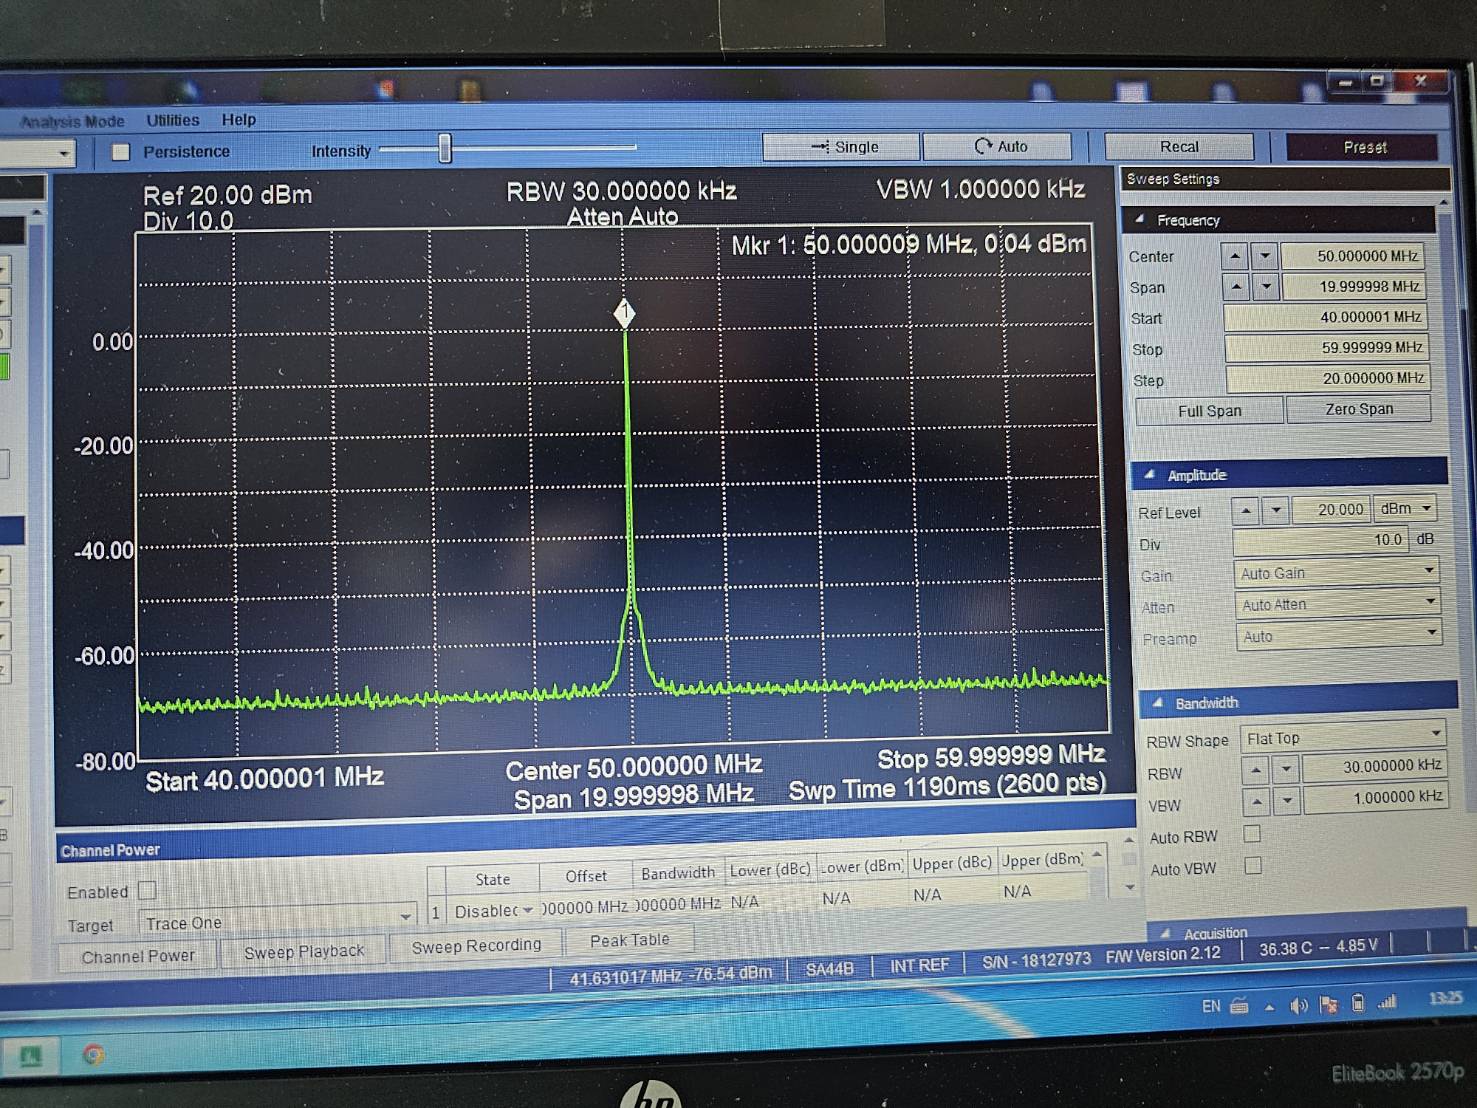The height and width of the screenshot is (1108, 1477).
Task: Decrease Center frequency with down arrow
Action: pos(1265,256)
